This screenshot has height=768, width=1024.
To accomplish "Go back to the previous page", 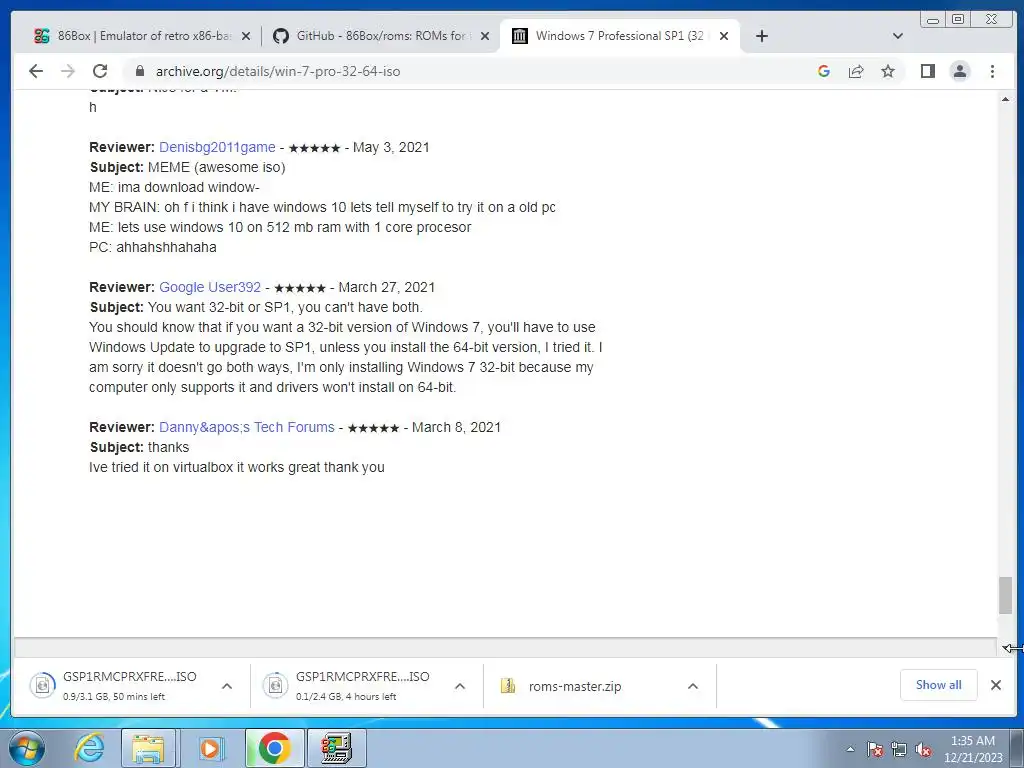I will pos(36,71).
